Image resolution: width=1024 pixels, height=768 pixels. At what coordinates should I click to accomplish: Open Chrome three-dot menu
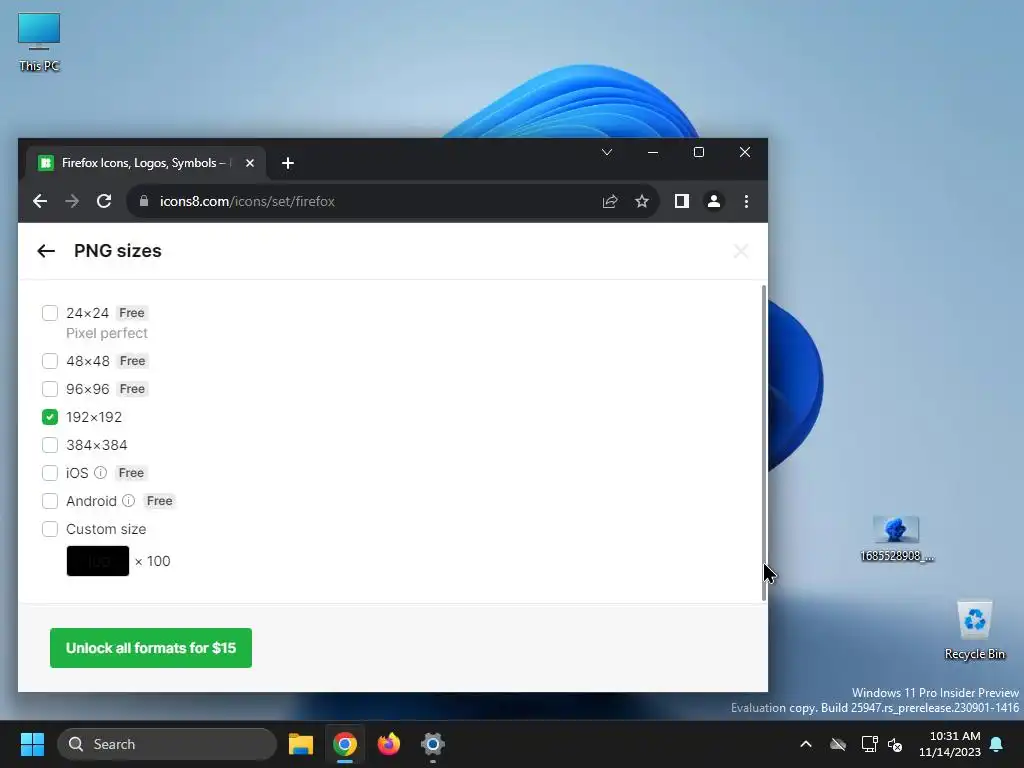click(x=746, y=201)
